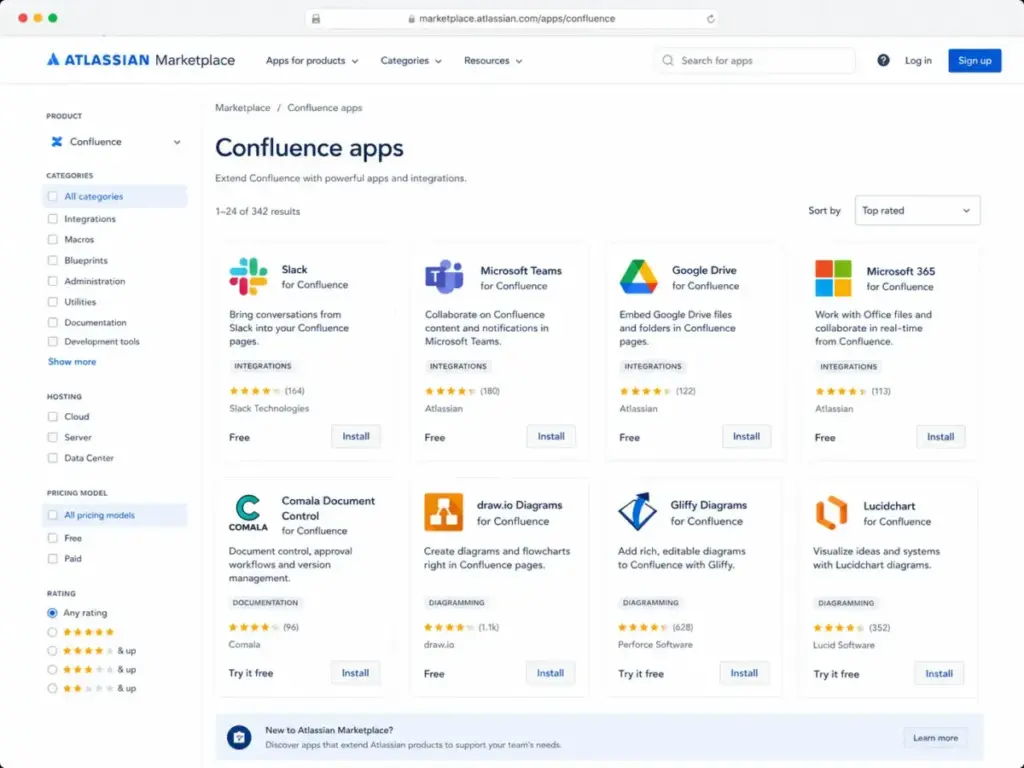Install Slack for Confluence
Viewport: 1024px width, 768px height.
(356, 436)
